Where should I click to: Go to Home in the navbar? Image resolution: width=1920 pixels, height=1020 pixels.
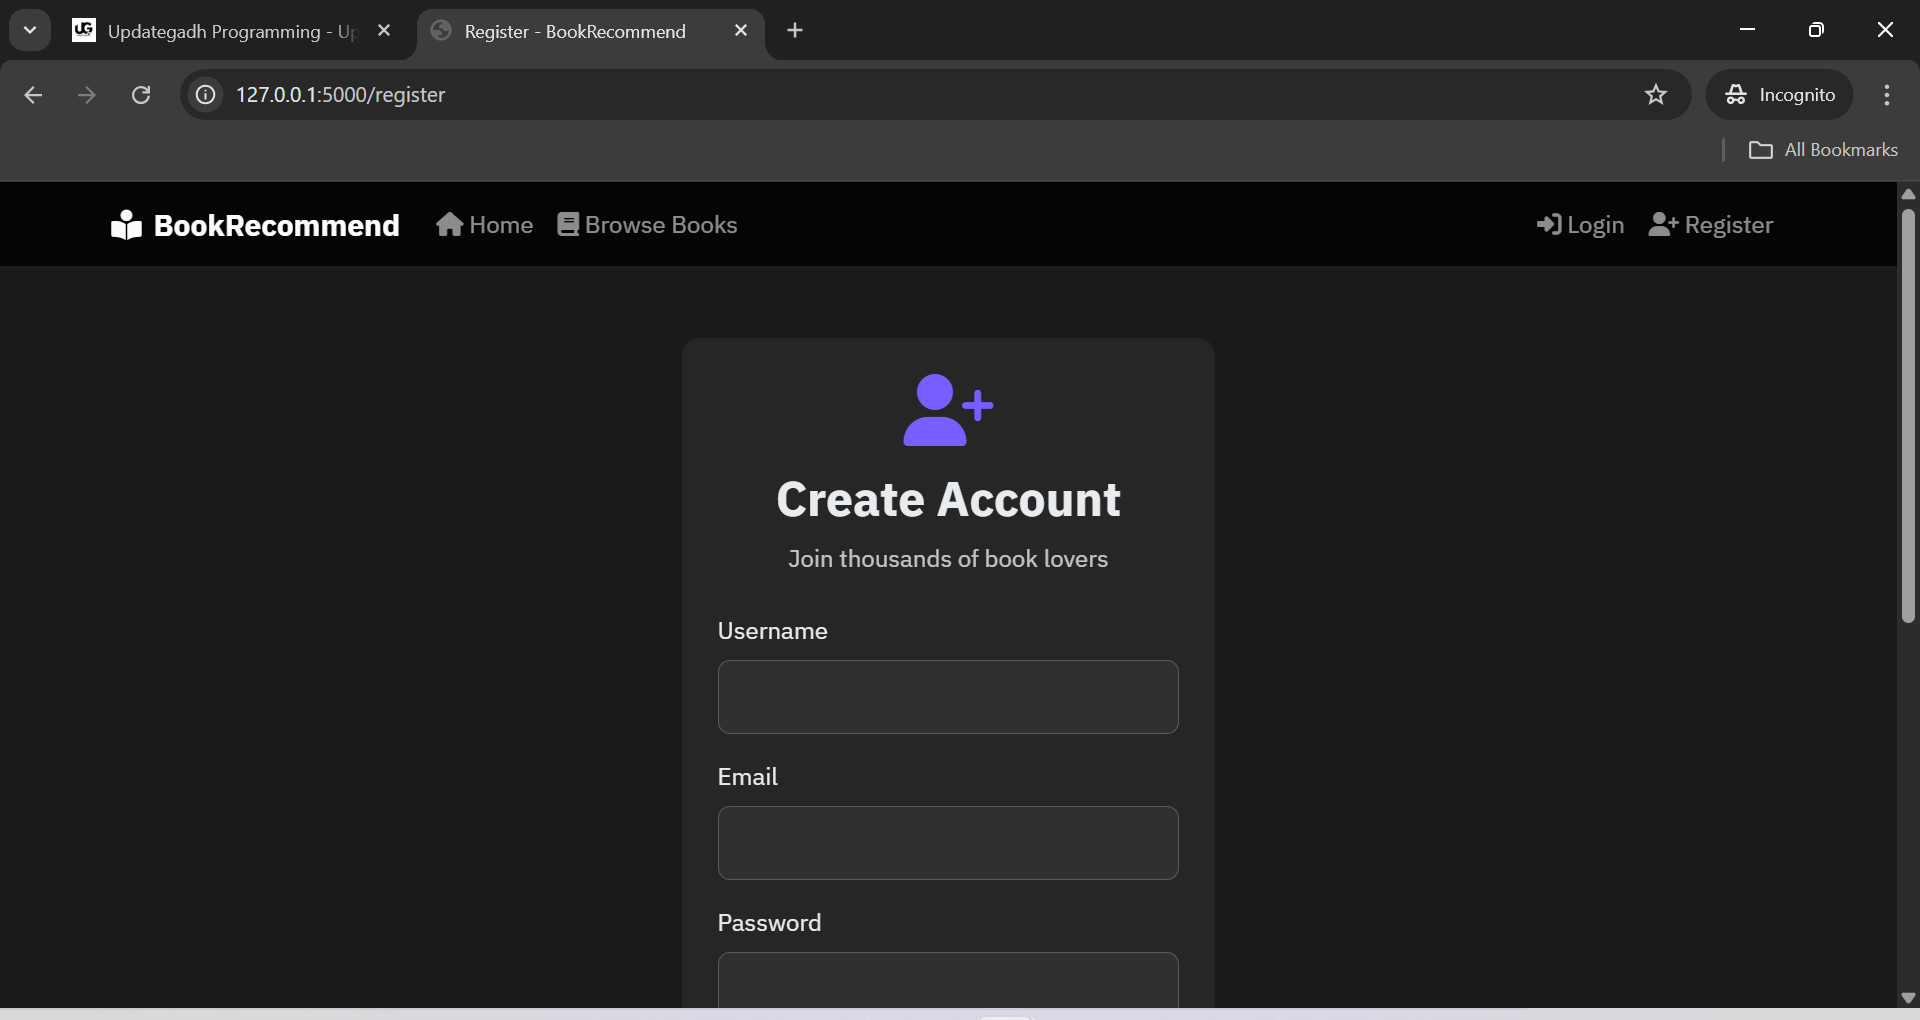(485, 225)
